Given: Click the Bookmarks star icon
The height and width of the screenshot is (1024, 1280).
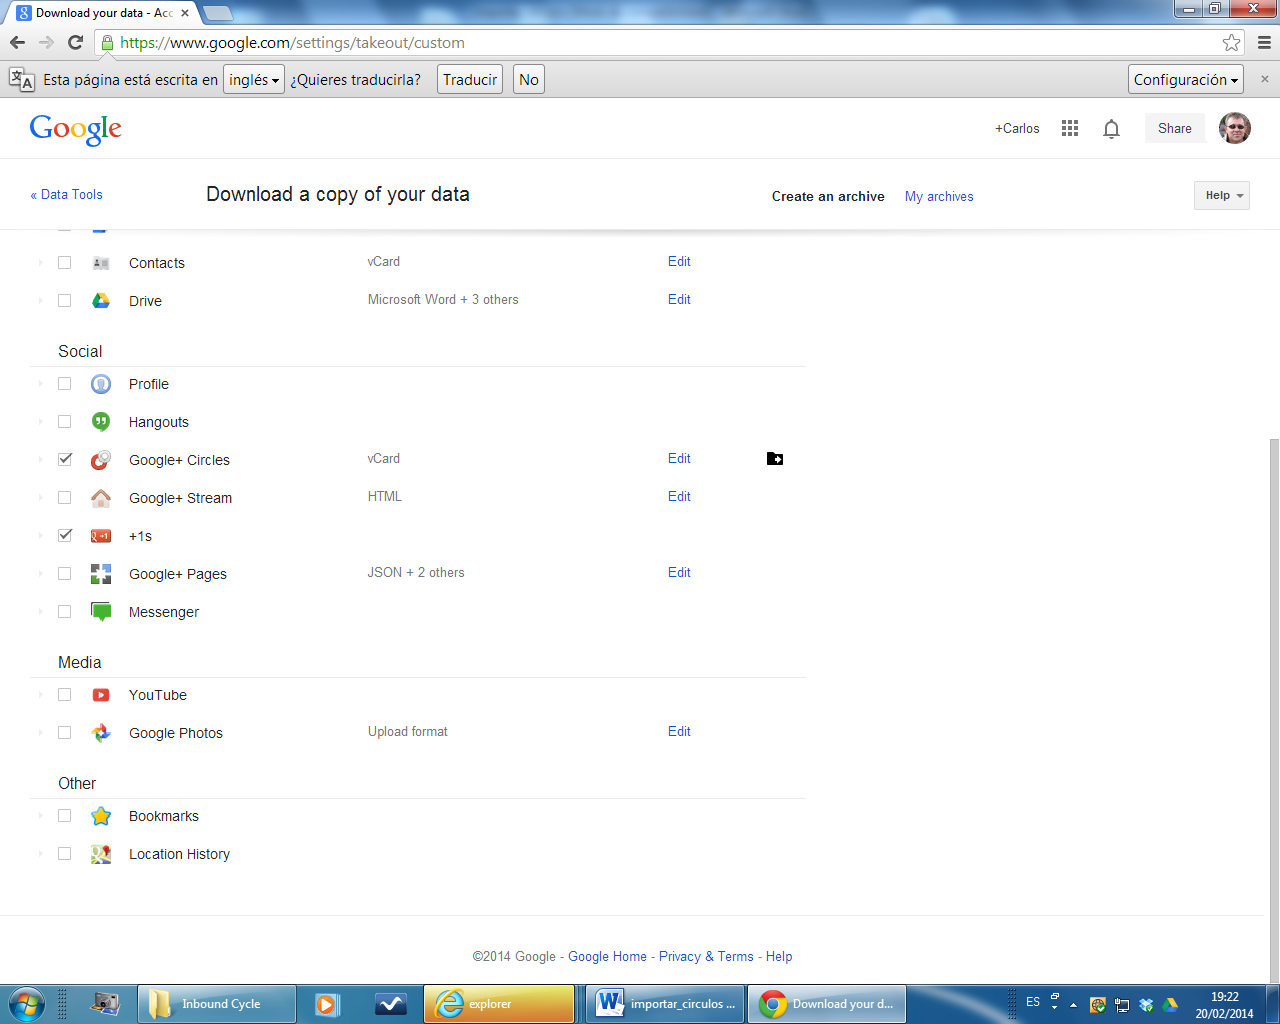Looking at the screenshot, I should 101,816.
